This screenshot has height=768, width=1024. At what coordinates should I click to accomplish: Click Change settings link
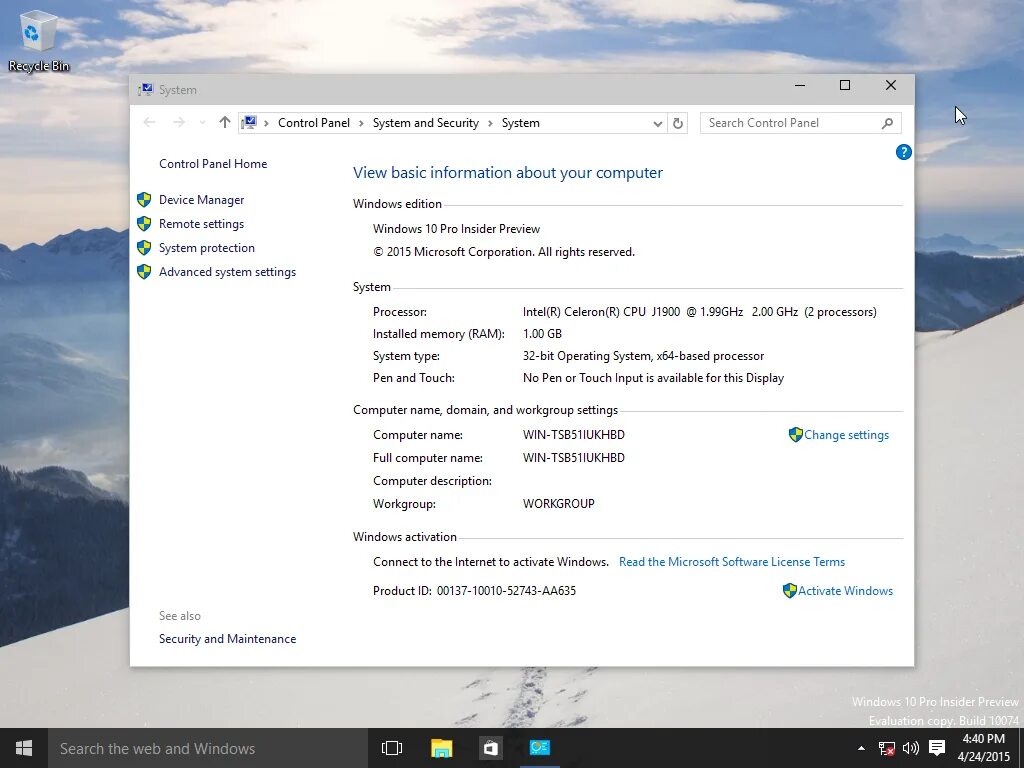coord(846,435)
